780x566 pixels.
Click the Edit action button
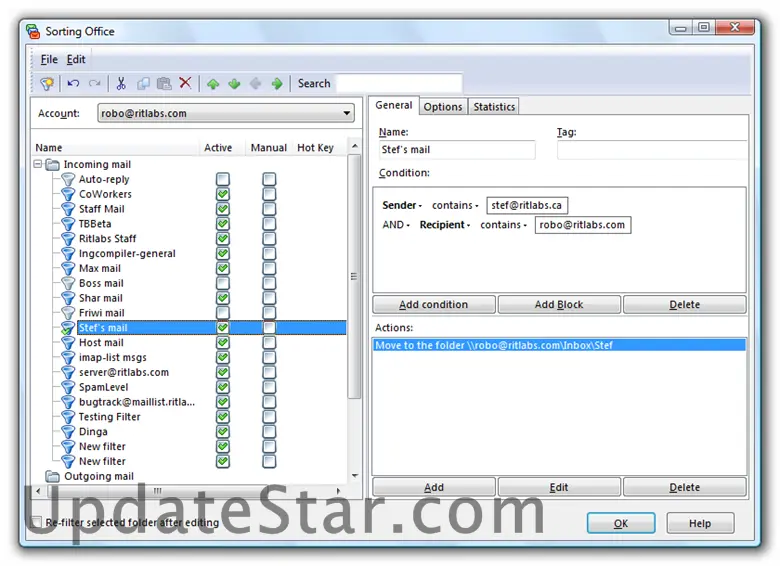tap(559, 487)
